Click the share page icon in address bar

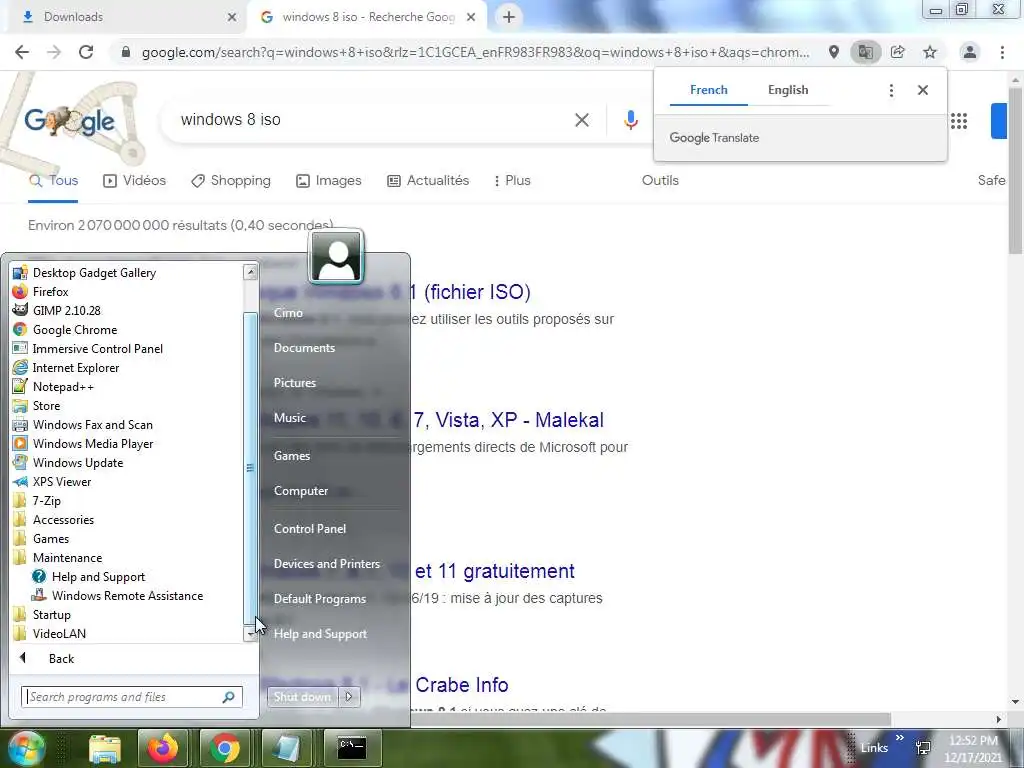point(898,52)
